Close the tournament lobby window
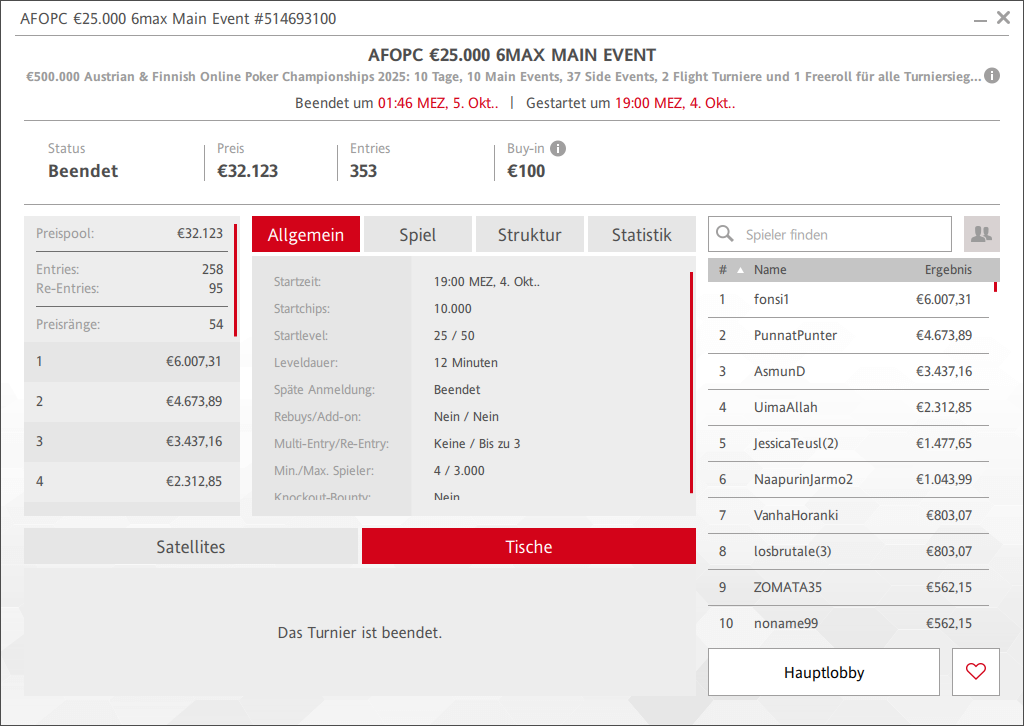 click(1003, 17)
